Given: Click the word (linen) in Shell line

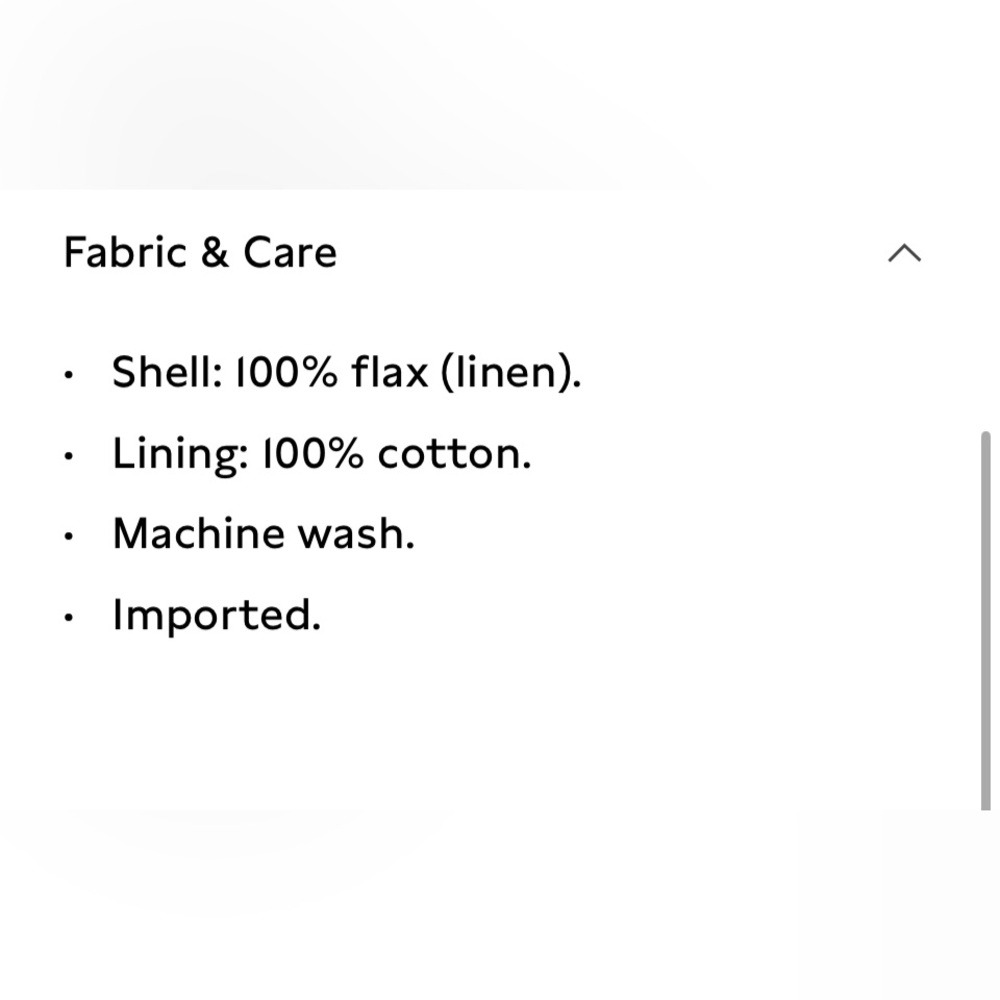Looking at the screenshot, I should pyautogui.click(x=511, y=372).
